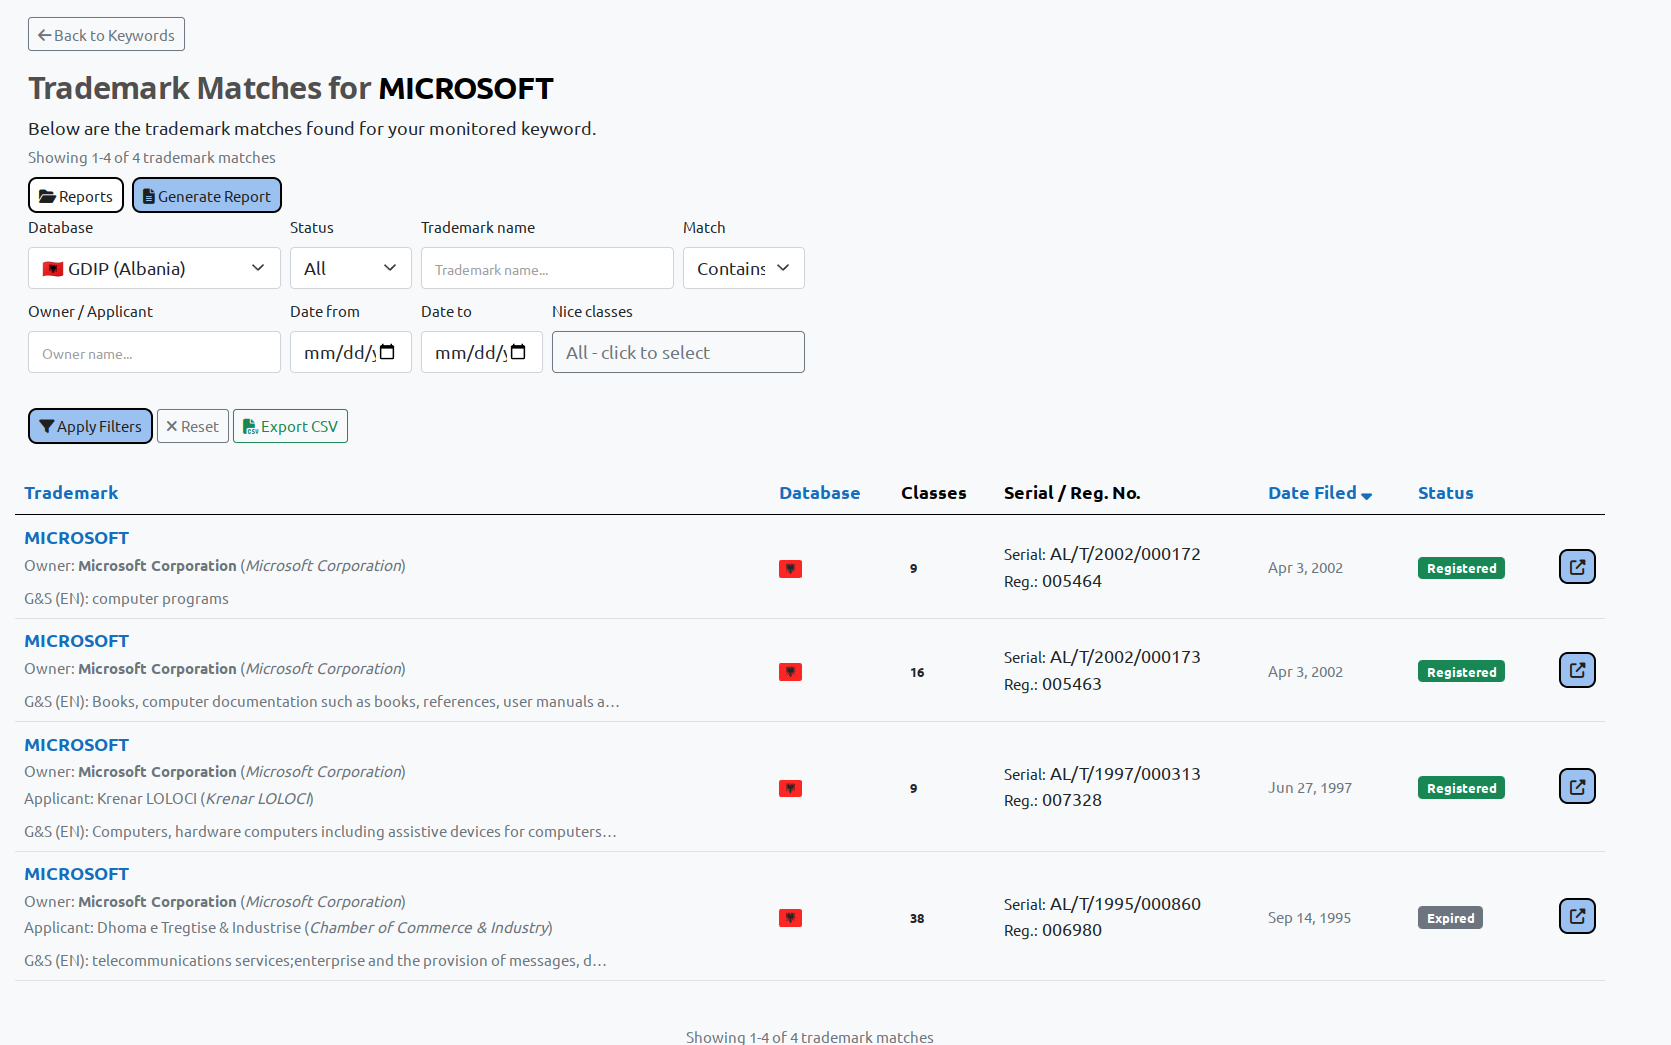Open the Database dropdown showing GDIP (Albania)
1671x1045 pixels.
154,268
